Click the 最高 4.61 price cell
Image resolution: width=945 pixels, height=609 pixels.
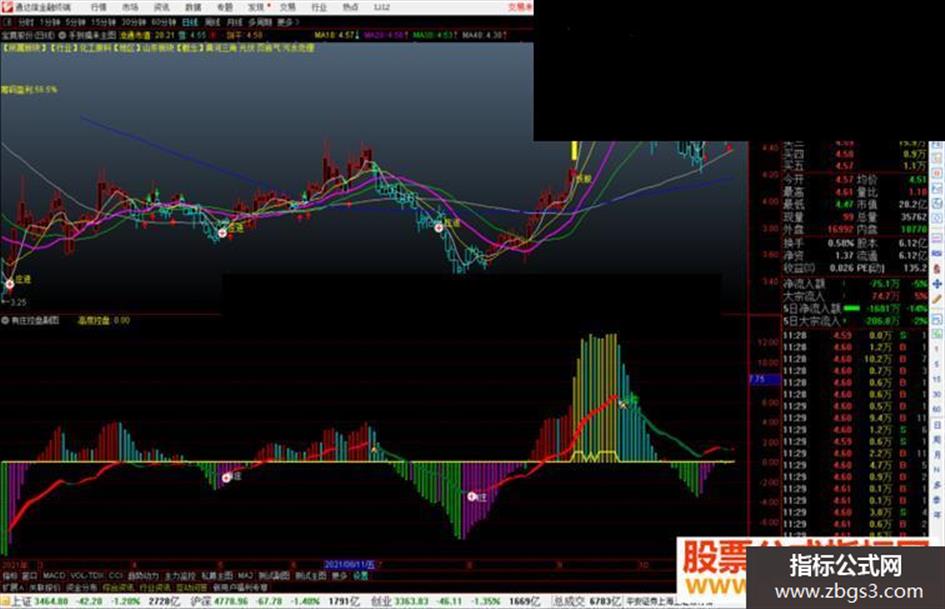coord(844,192)
